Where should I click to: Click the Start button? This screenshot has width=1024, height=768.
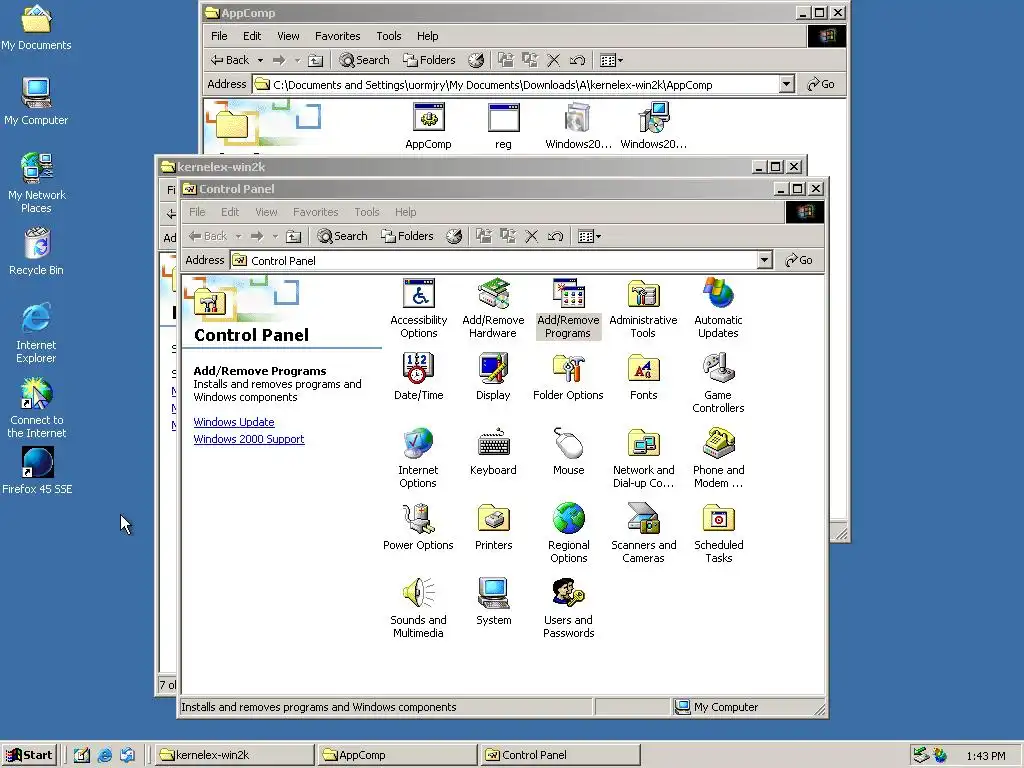(x=29, y=755)
